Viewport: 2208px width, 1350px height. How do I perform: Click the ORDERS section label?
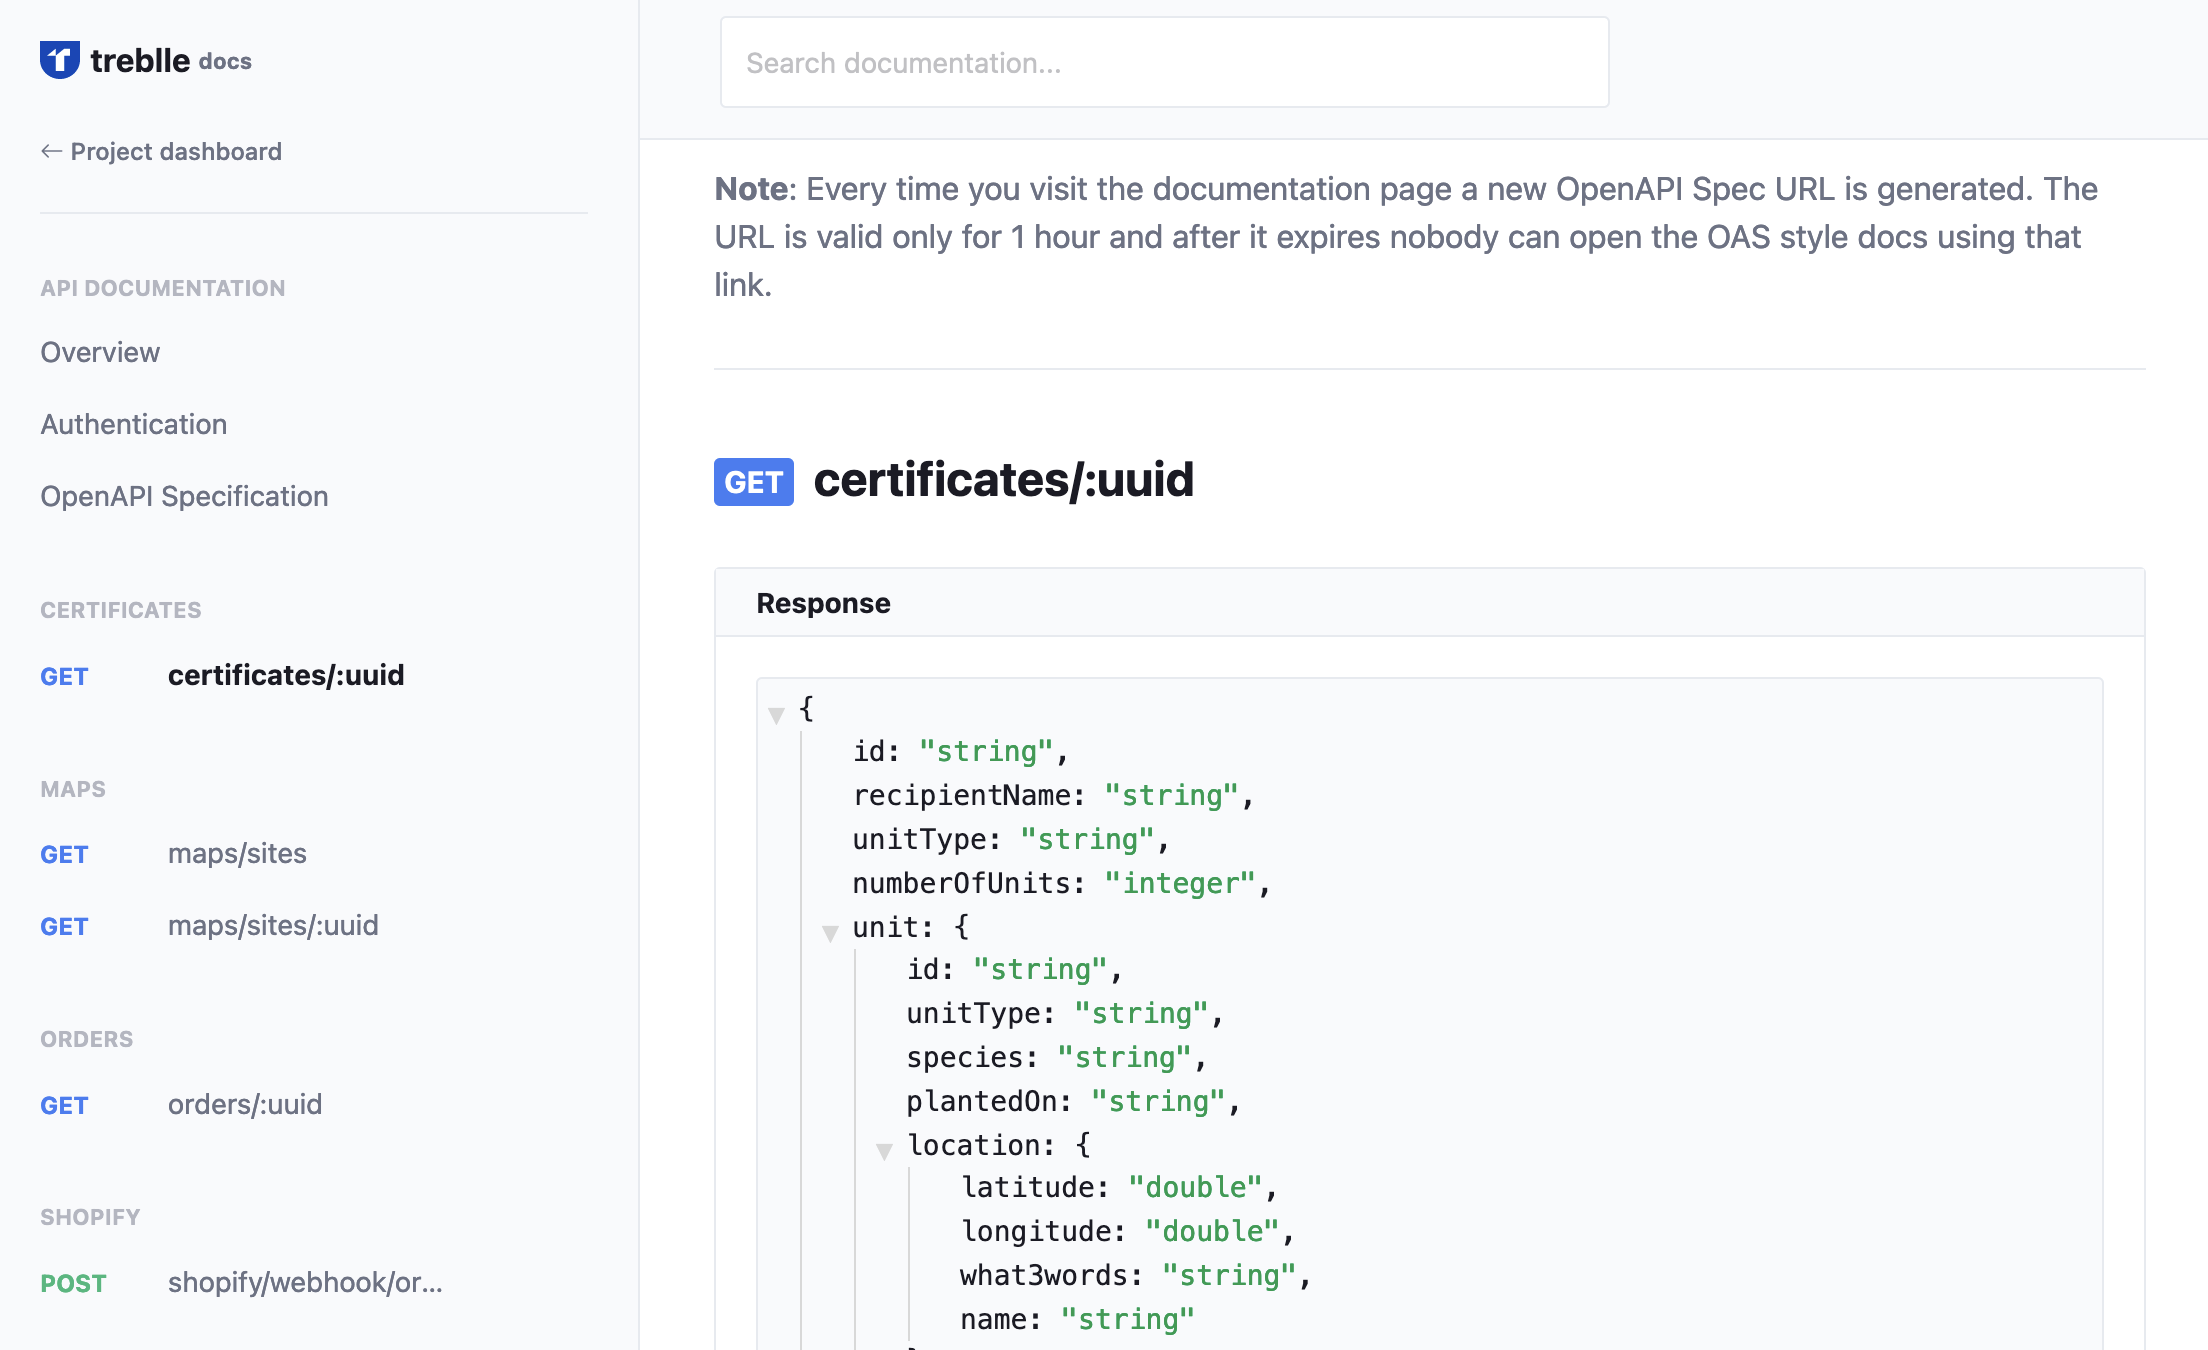pos(87,1039)
